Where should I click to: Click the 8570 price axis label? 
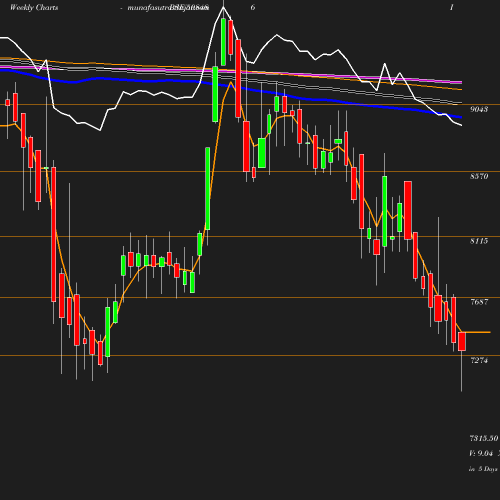point(479,176)
